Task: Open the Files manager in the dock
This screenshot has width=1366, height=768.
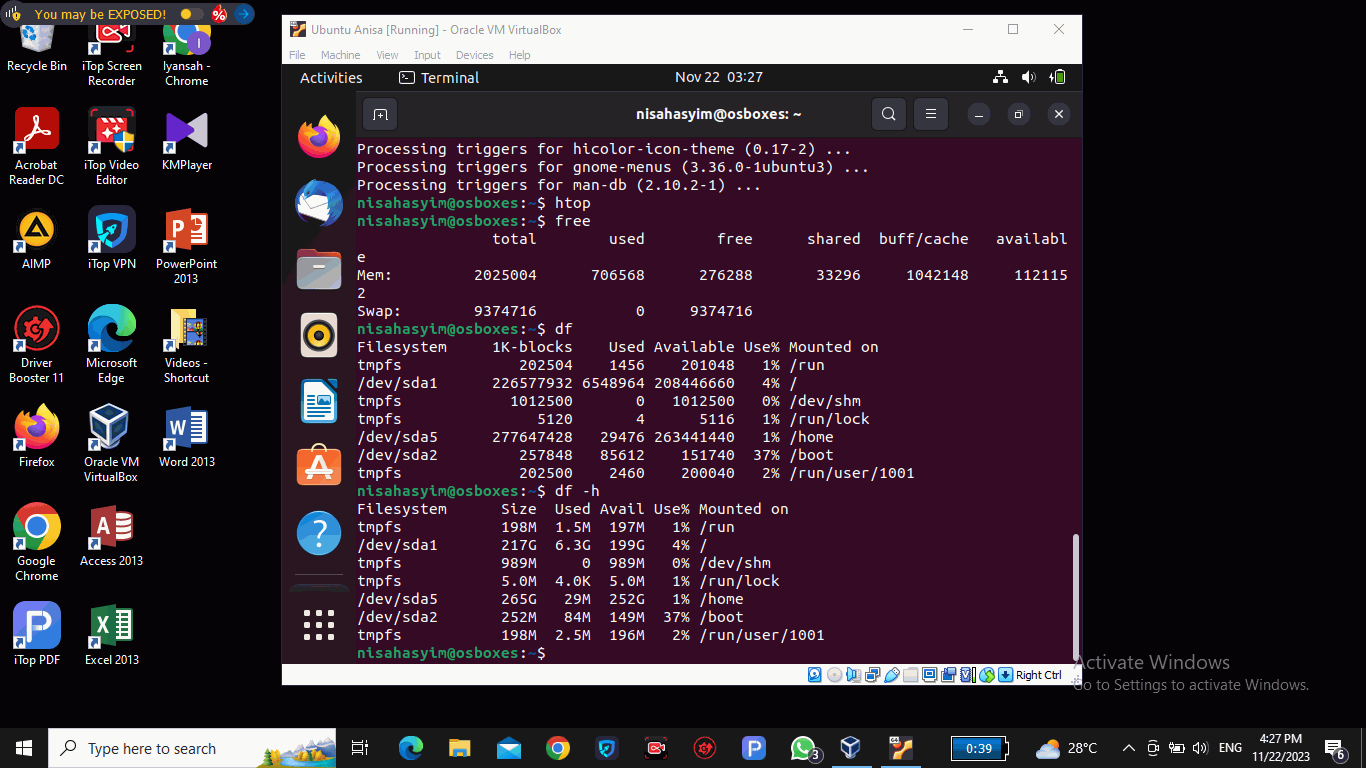Action: [319, 269]
